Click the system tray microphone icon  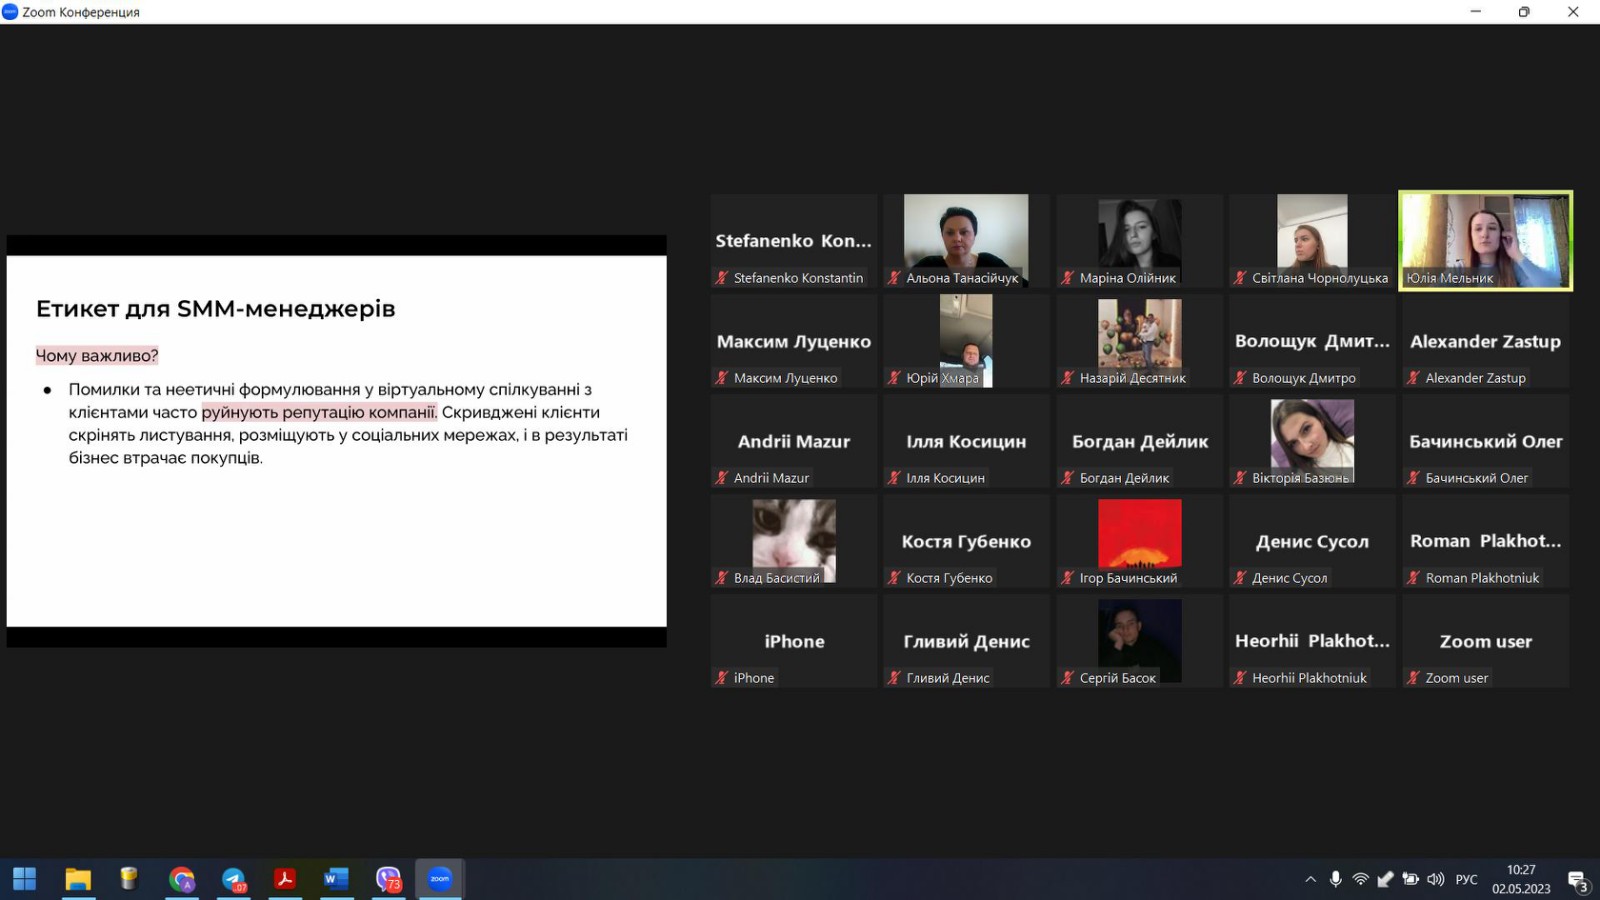coord(1335,879)
